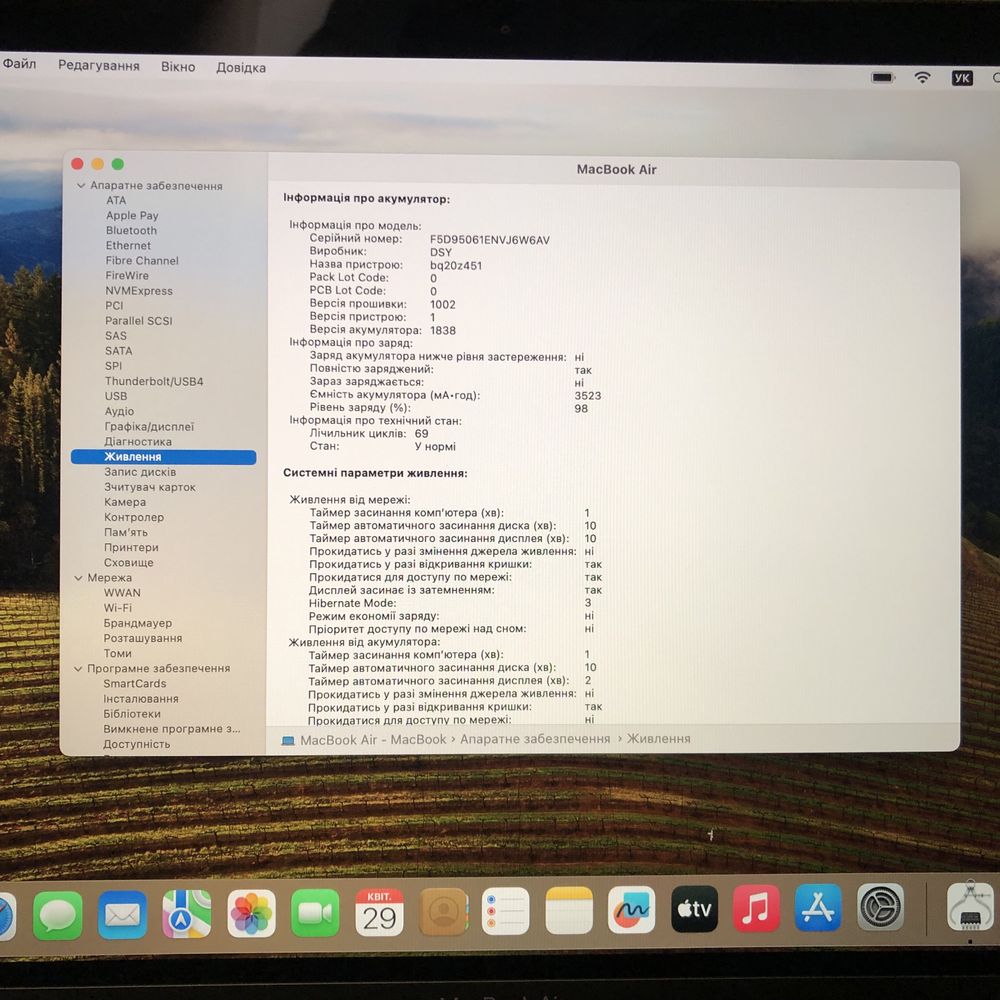Select Сховище in sidebar

tap(128, 562)
